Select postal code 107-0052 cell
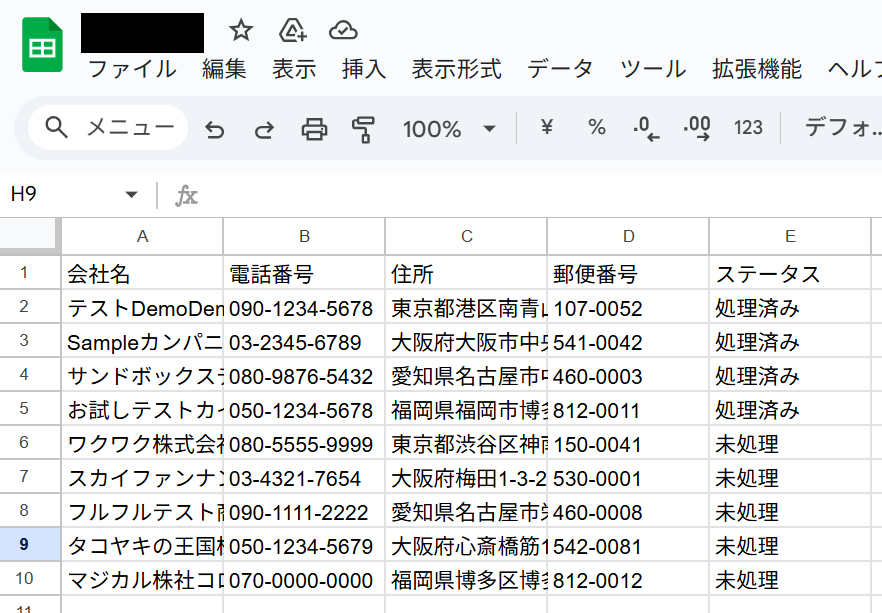 click(628, 307)
